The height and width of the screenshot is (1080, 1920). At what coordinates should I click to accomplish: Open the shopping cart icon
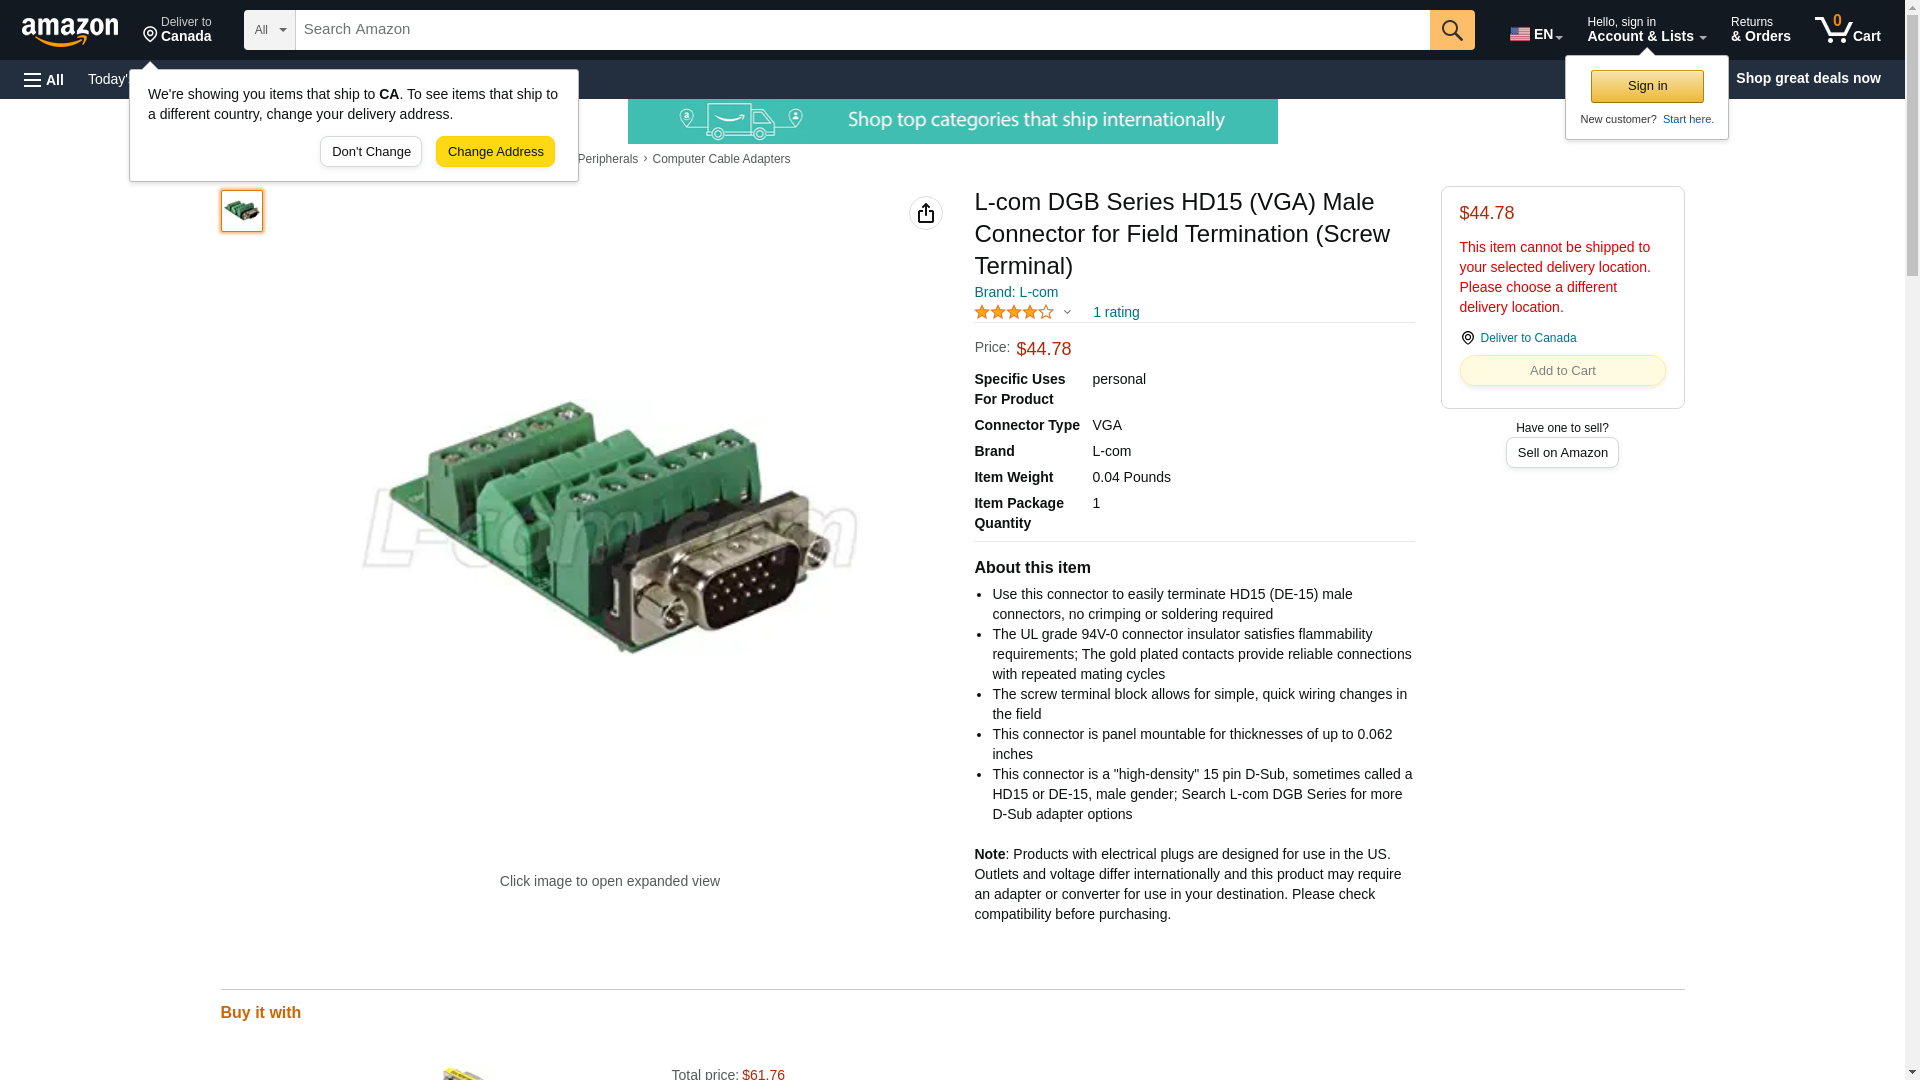tap(1848, 30)
